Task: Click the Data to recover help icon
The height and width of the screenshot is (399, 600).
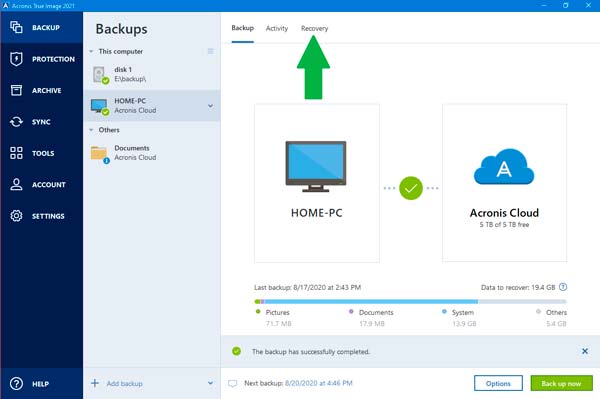Action: tap(563, 287)
